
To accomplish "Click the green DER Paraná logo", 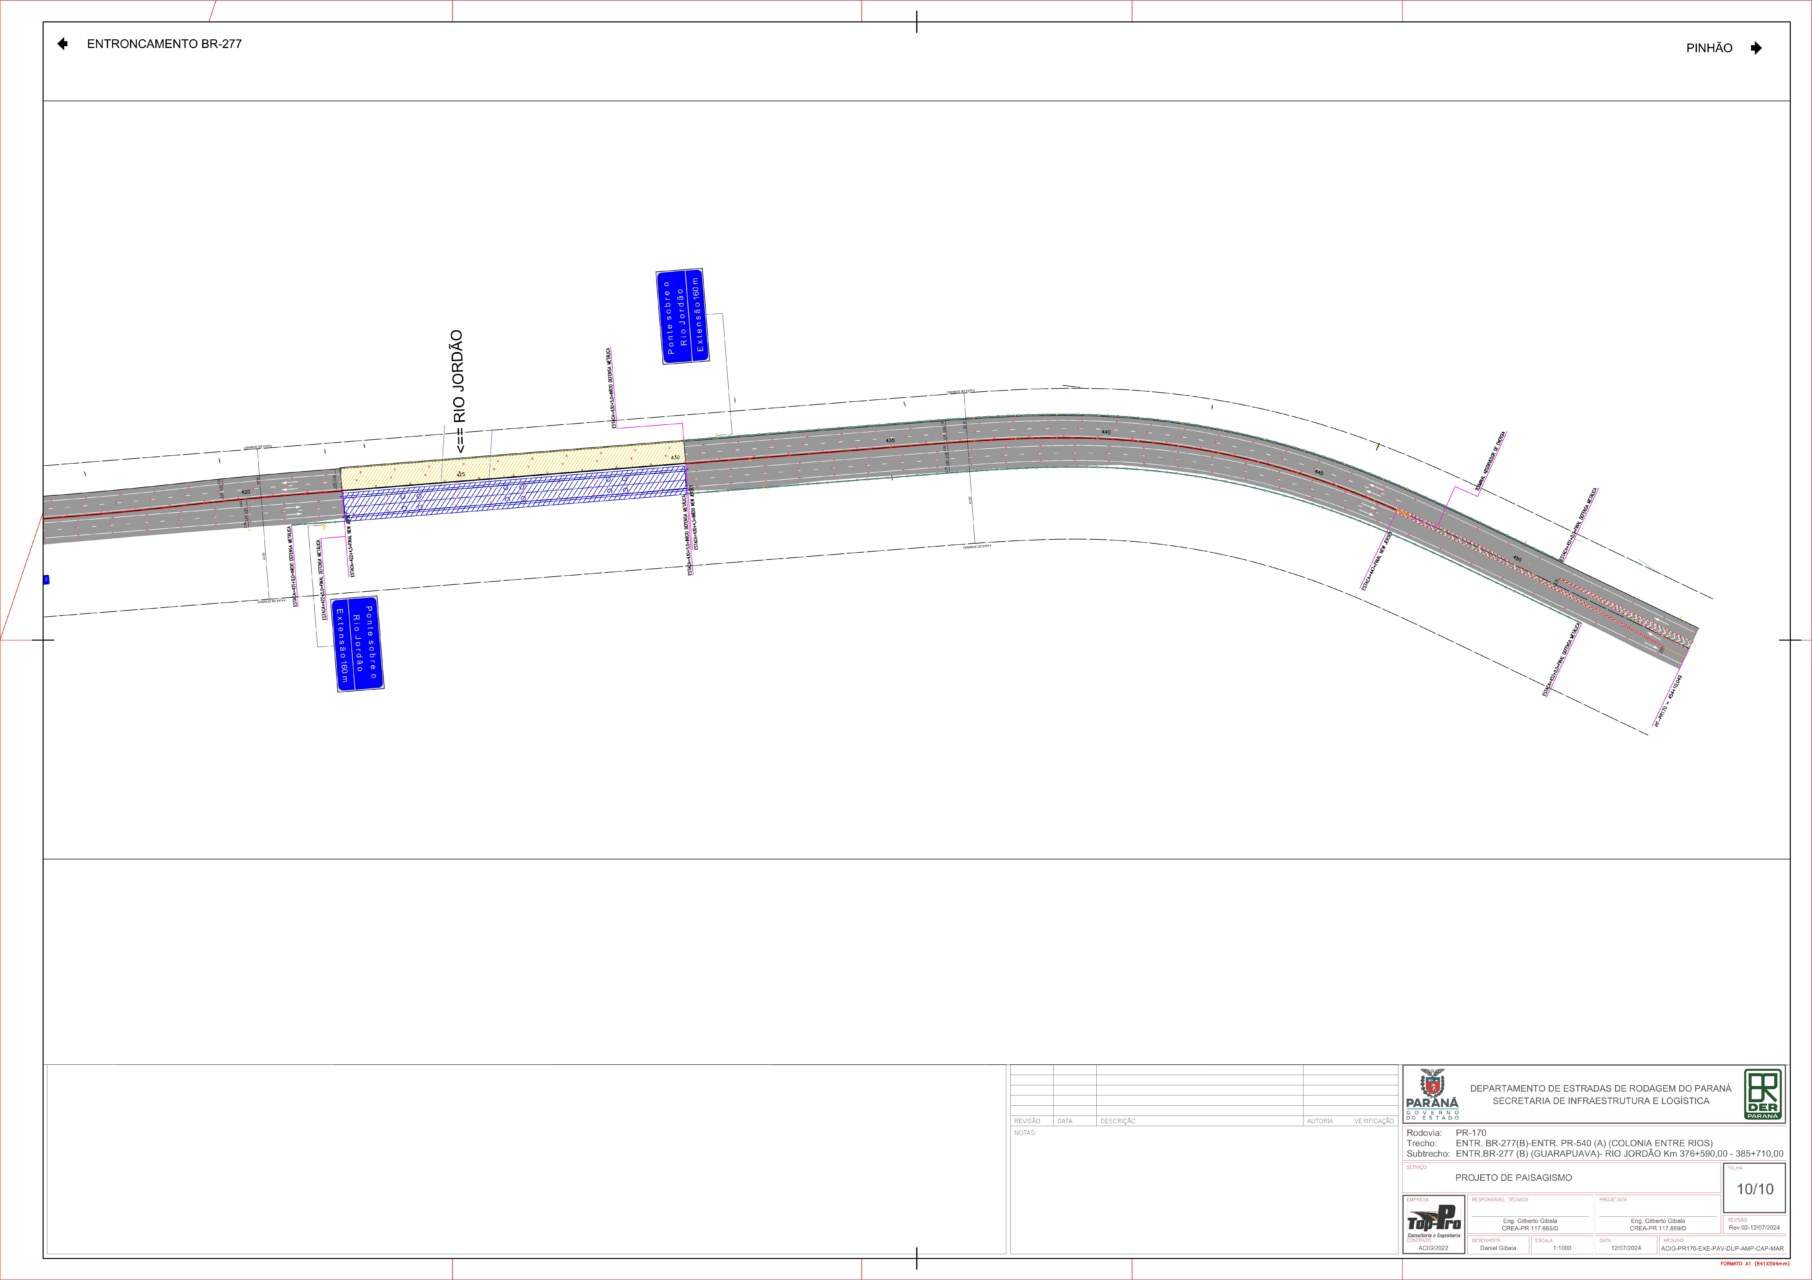I will tap(1762, 1094).
